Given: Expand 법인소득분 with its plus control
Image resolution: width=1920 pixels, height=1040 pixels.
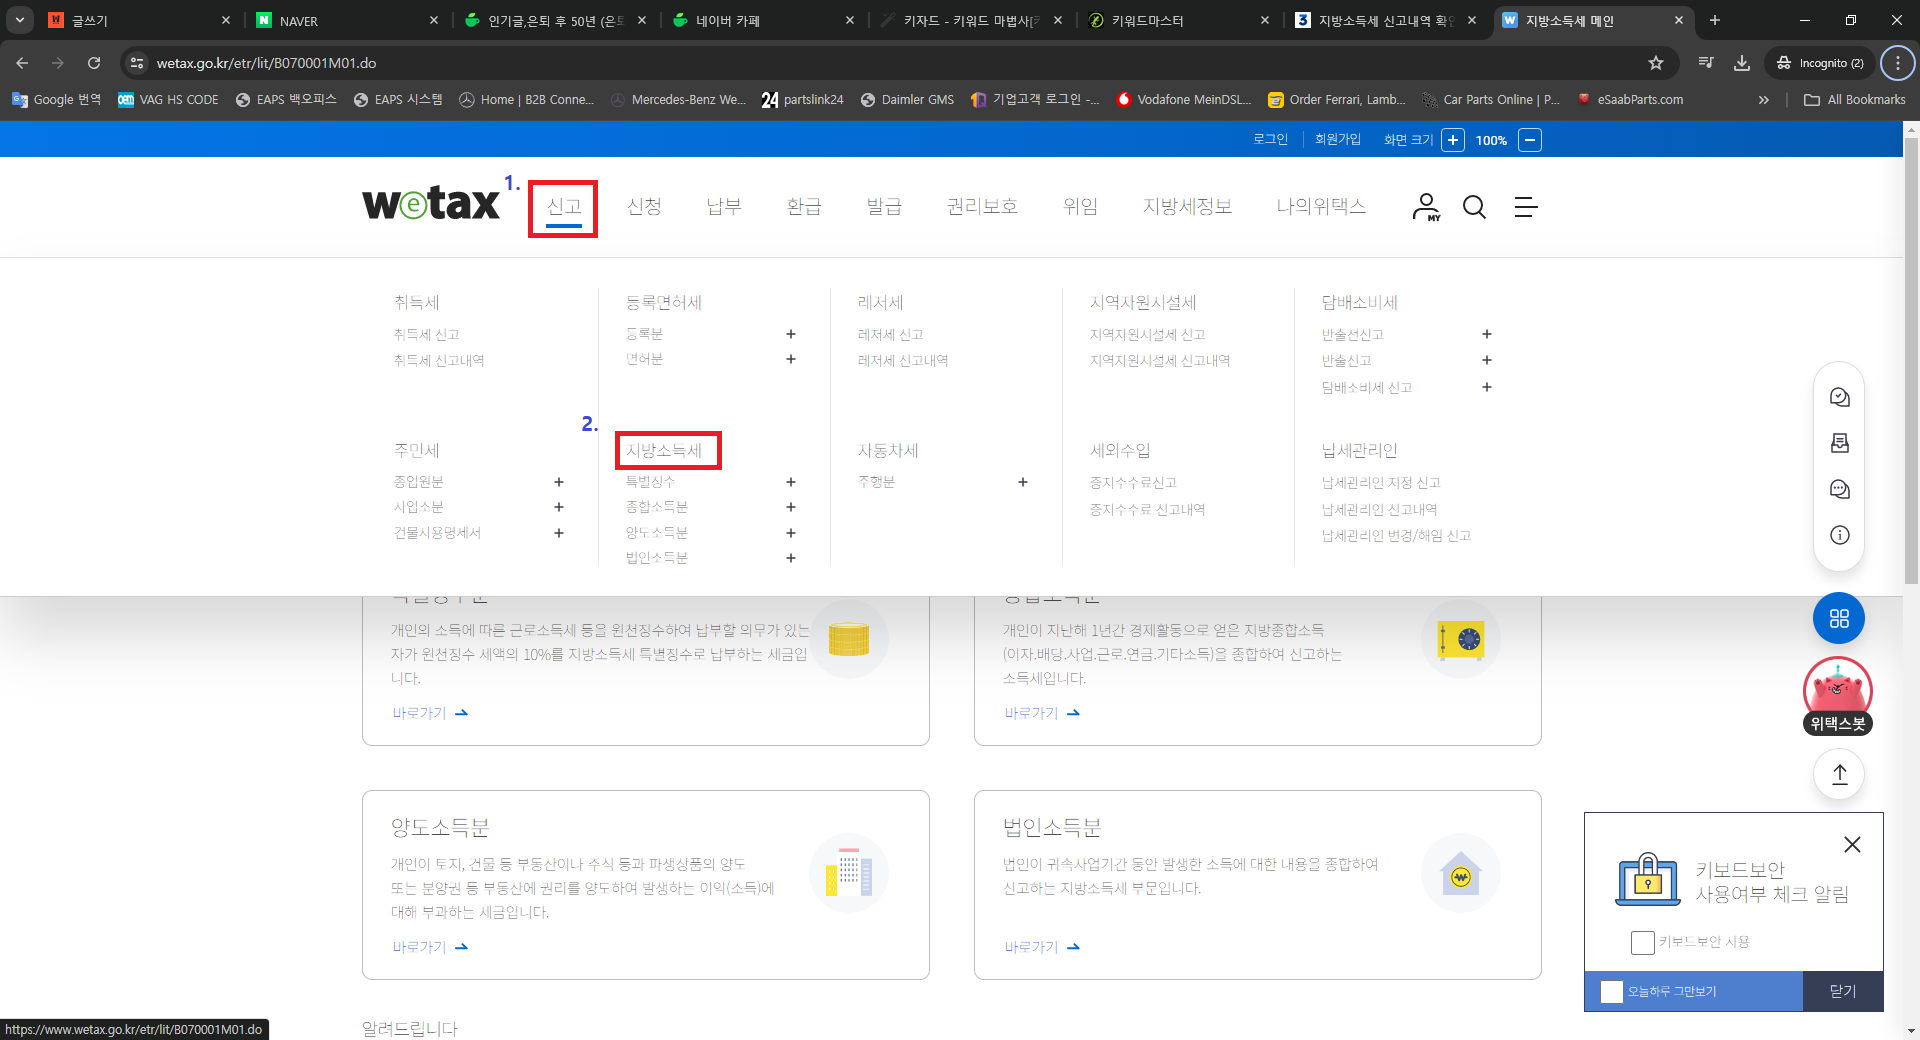Looking at the screenshot, I should pos(790,558).
